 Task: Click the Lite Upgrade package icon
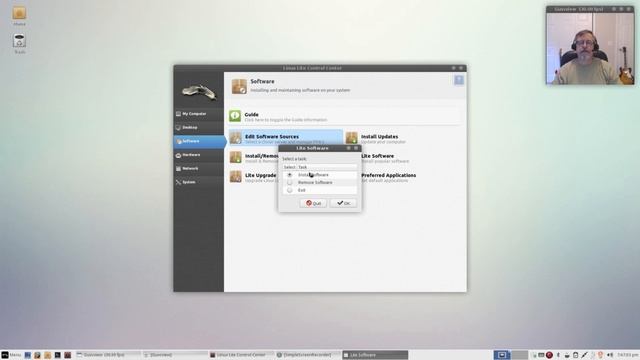tap(236, 176)
